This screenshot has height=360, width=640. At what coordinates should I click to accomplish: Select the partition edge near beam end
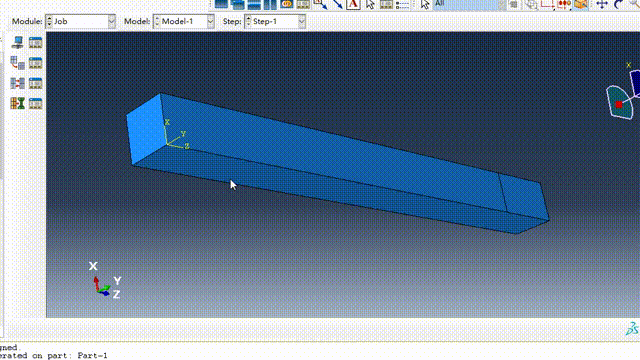click(502, 192)
